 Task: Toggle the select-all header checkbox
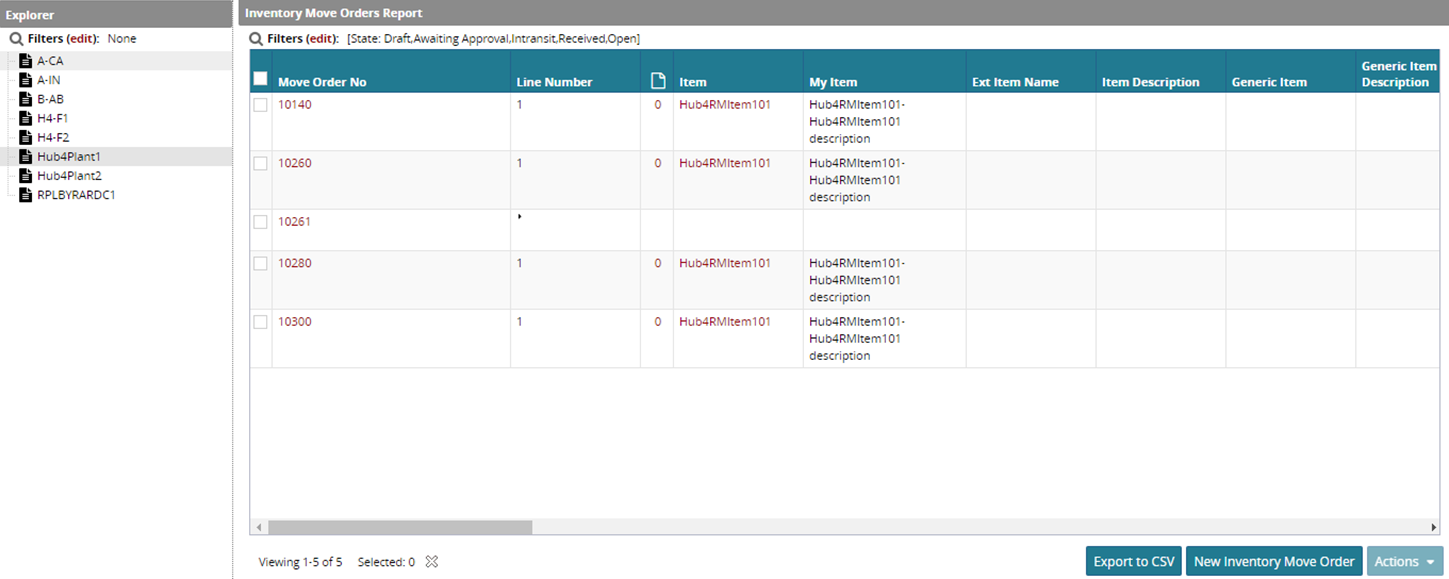point(260,78)
